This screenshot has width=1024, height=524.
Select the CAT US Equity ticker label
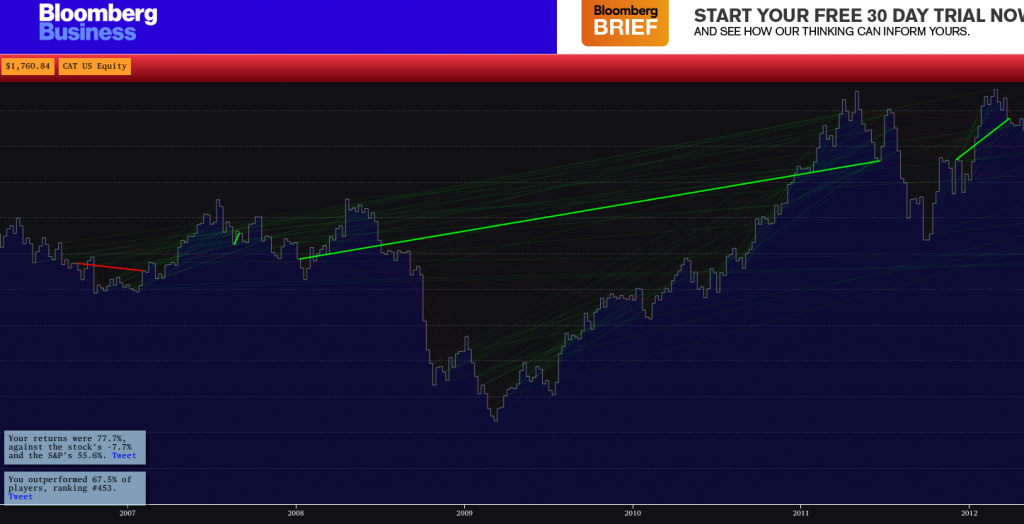94,66
